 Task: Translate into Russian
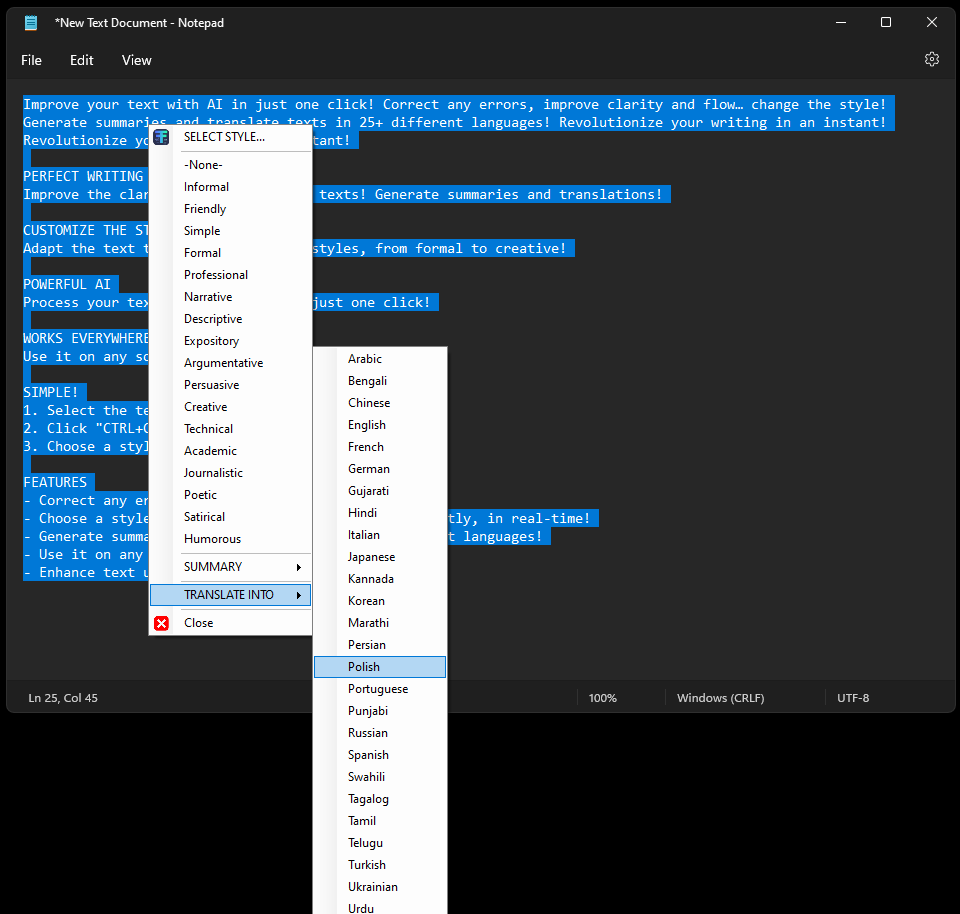(380, 733)
